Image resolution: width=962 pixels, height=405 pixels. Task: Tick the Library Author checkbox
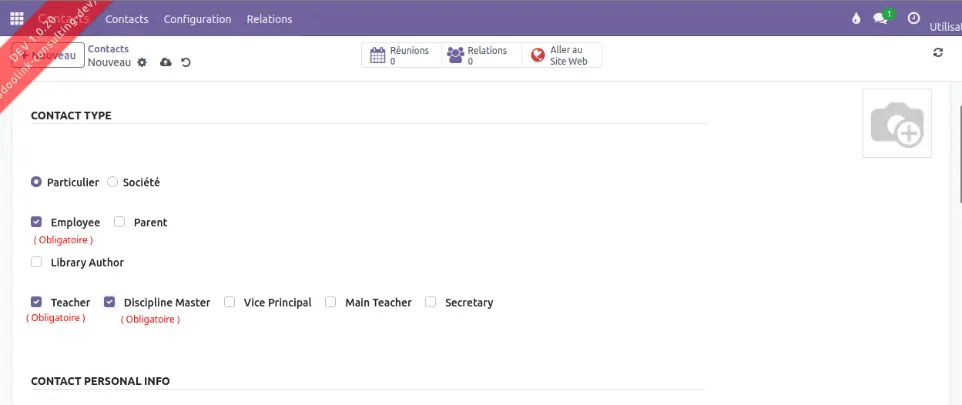(37, 262)
